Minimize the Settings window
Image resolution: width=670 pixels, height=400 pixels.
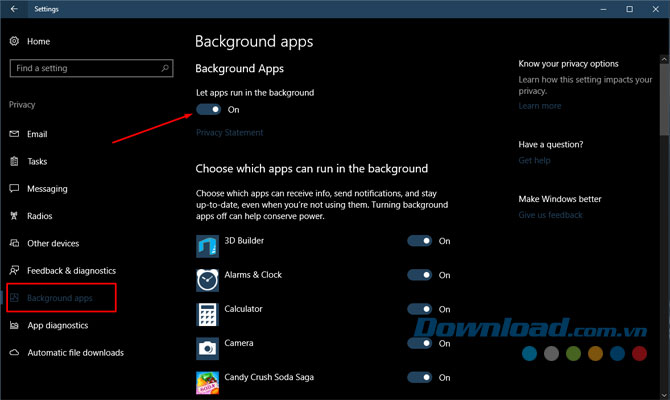click(x=603, y=9)
